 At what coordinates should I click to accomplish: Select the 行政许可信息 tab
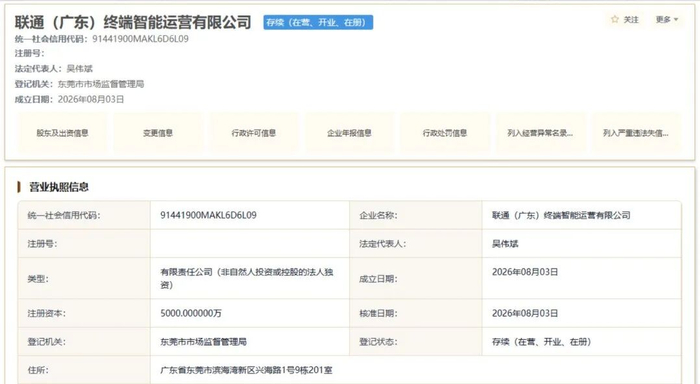254,133
